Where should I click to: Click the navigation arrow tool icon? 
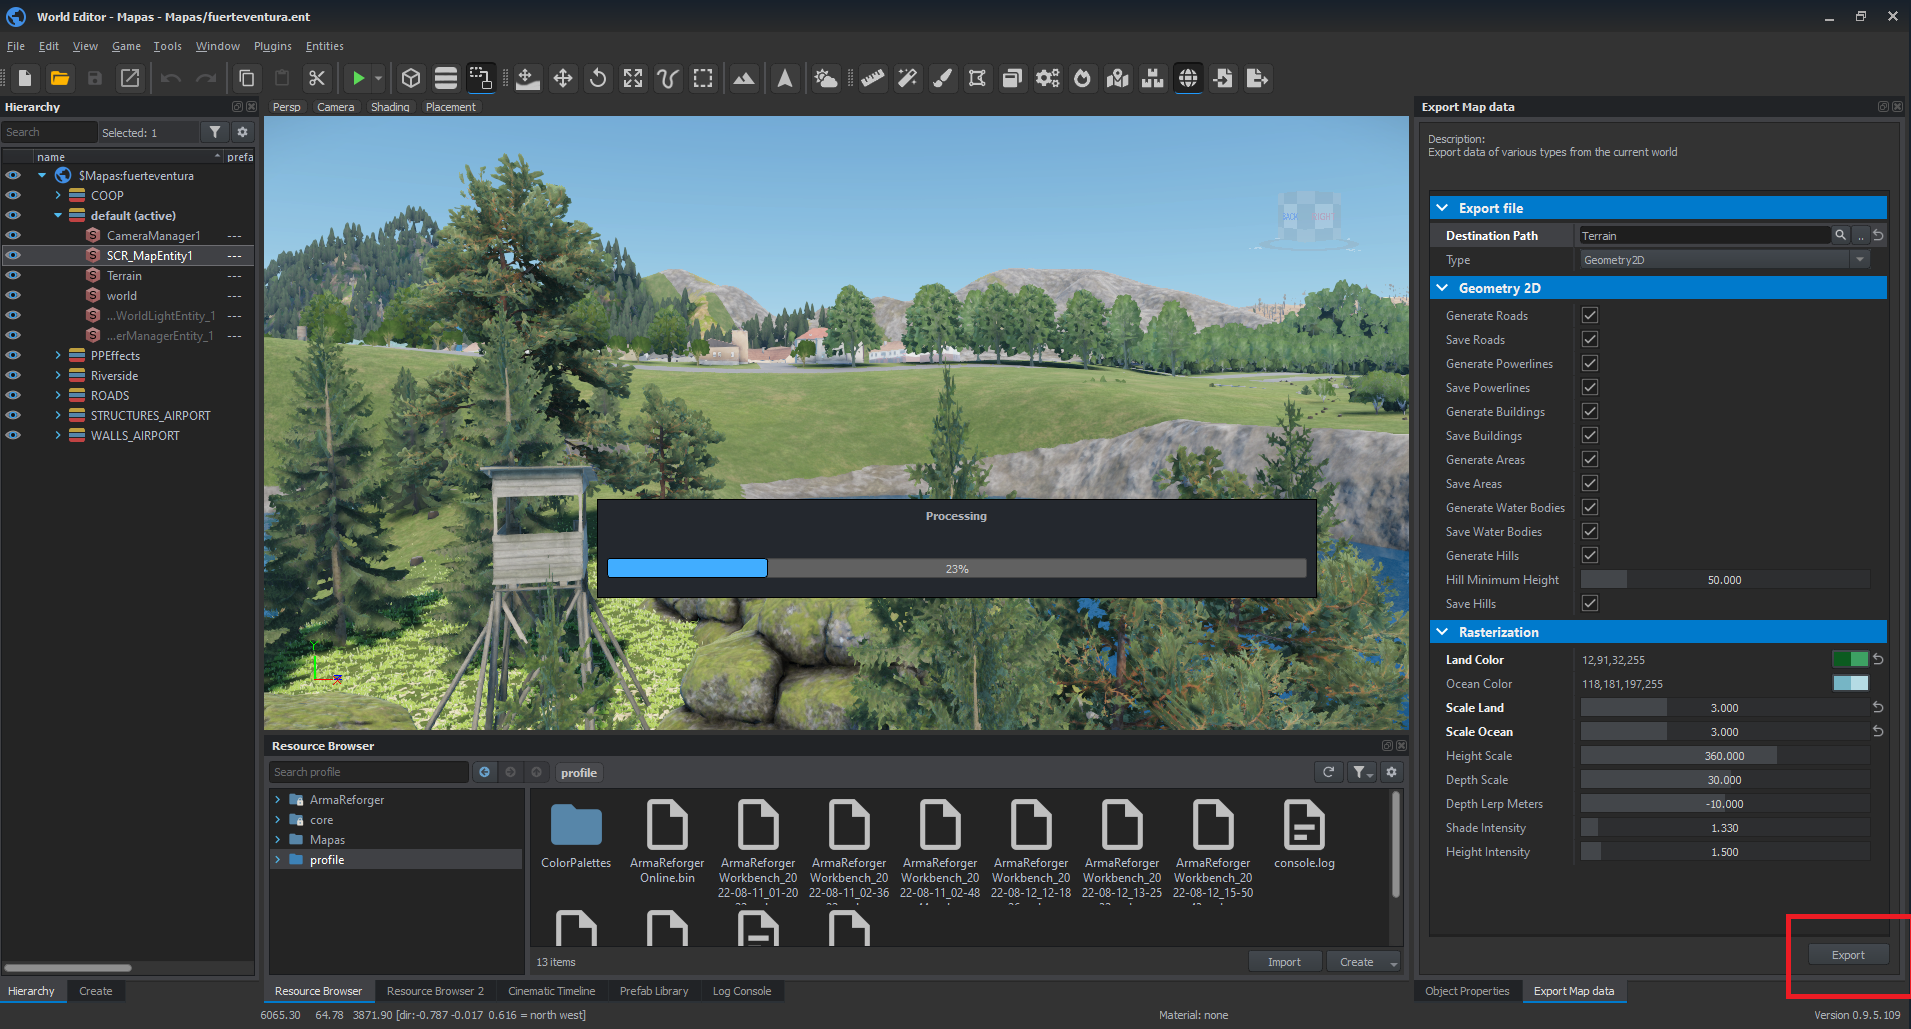click(785, 78)
